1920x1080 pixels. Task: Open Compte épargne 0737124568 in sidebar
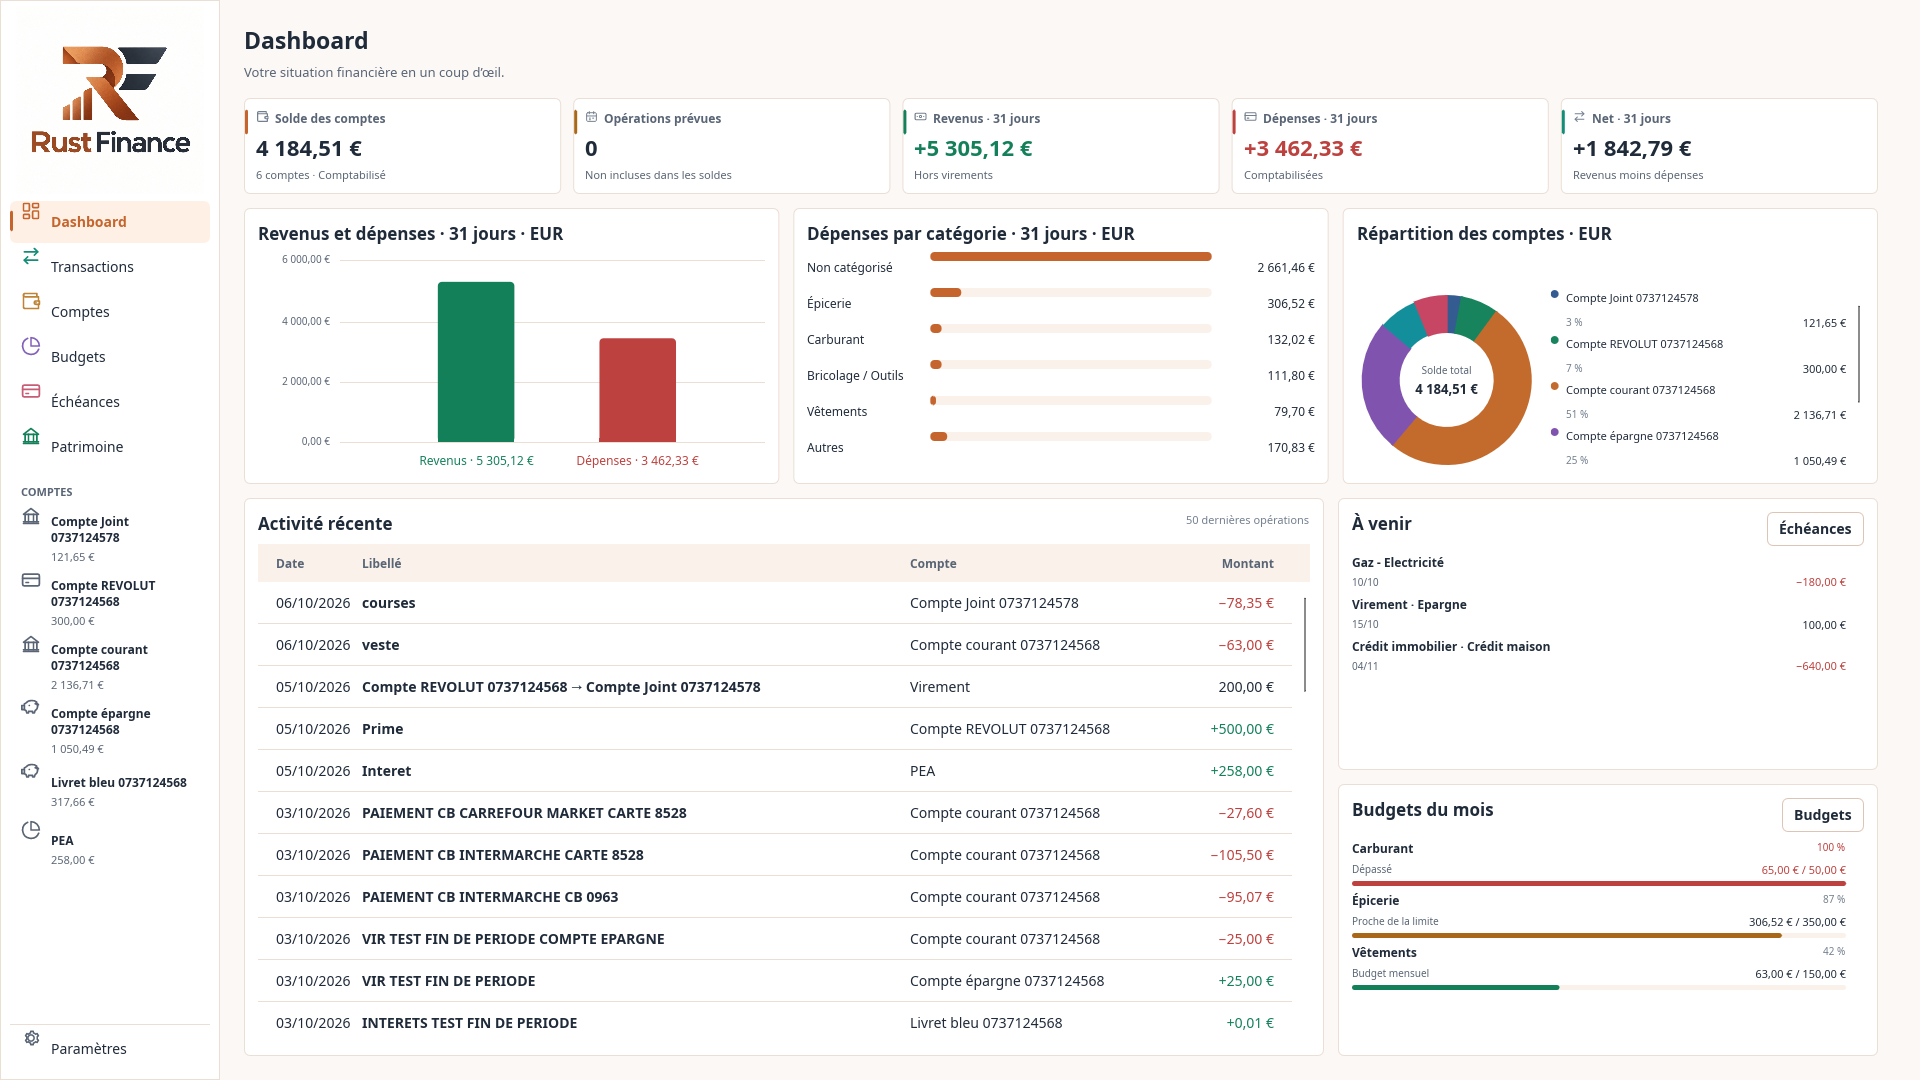[110, 731]
